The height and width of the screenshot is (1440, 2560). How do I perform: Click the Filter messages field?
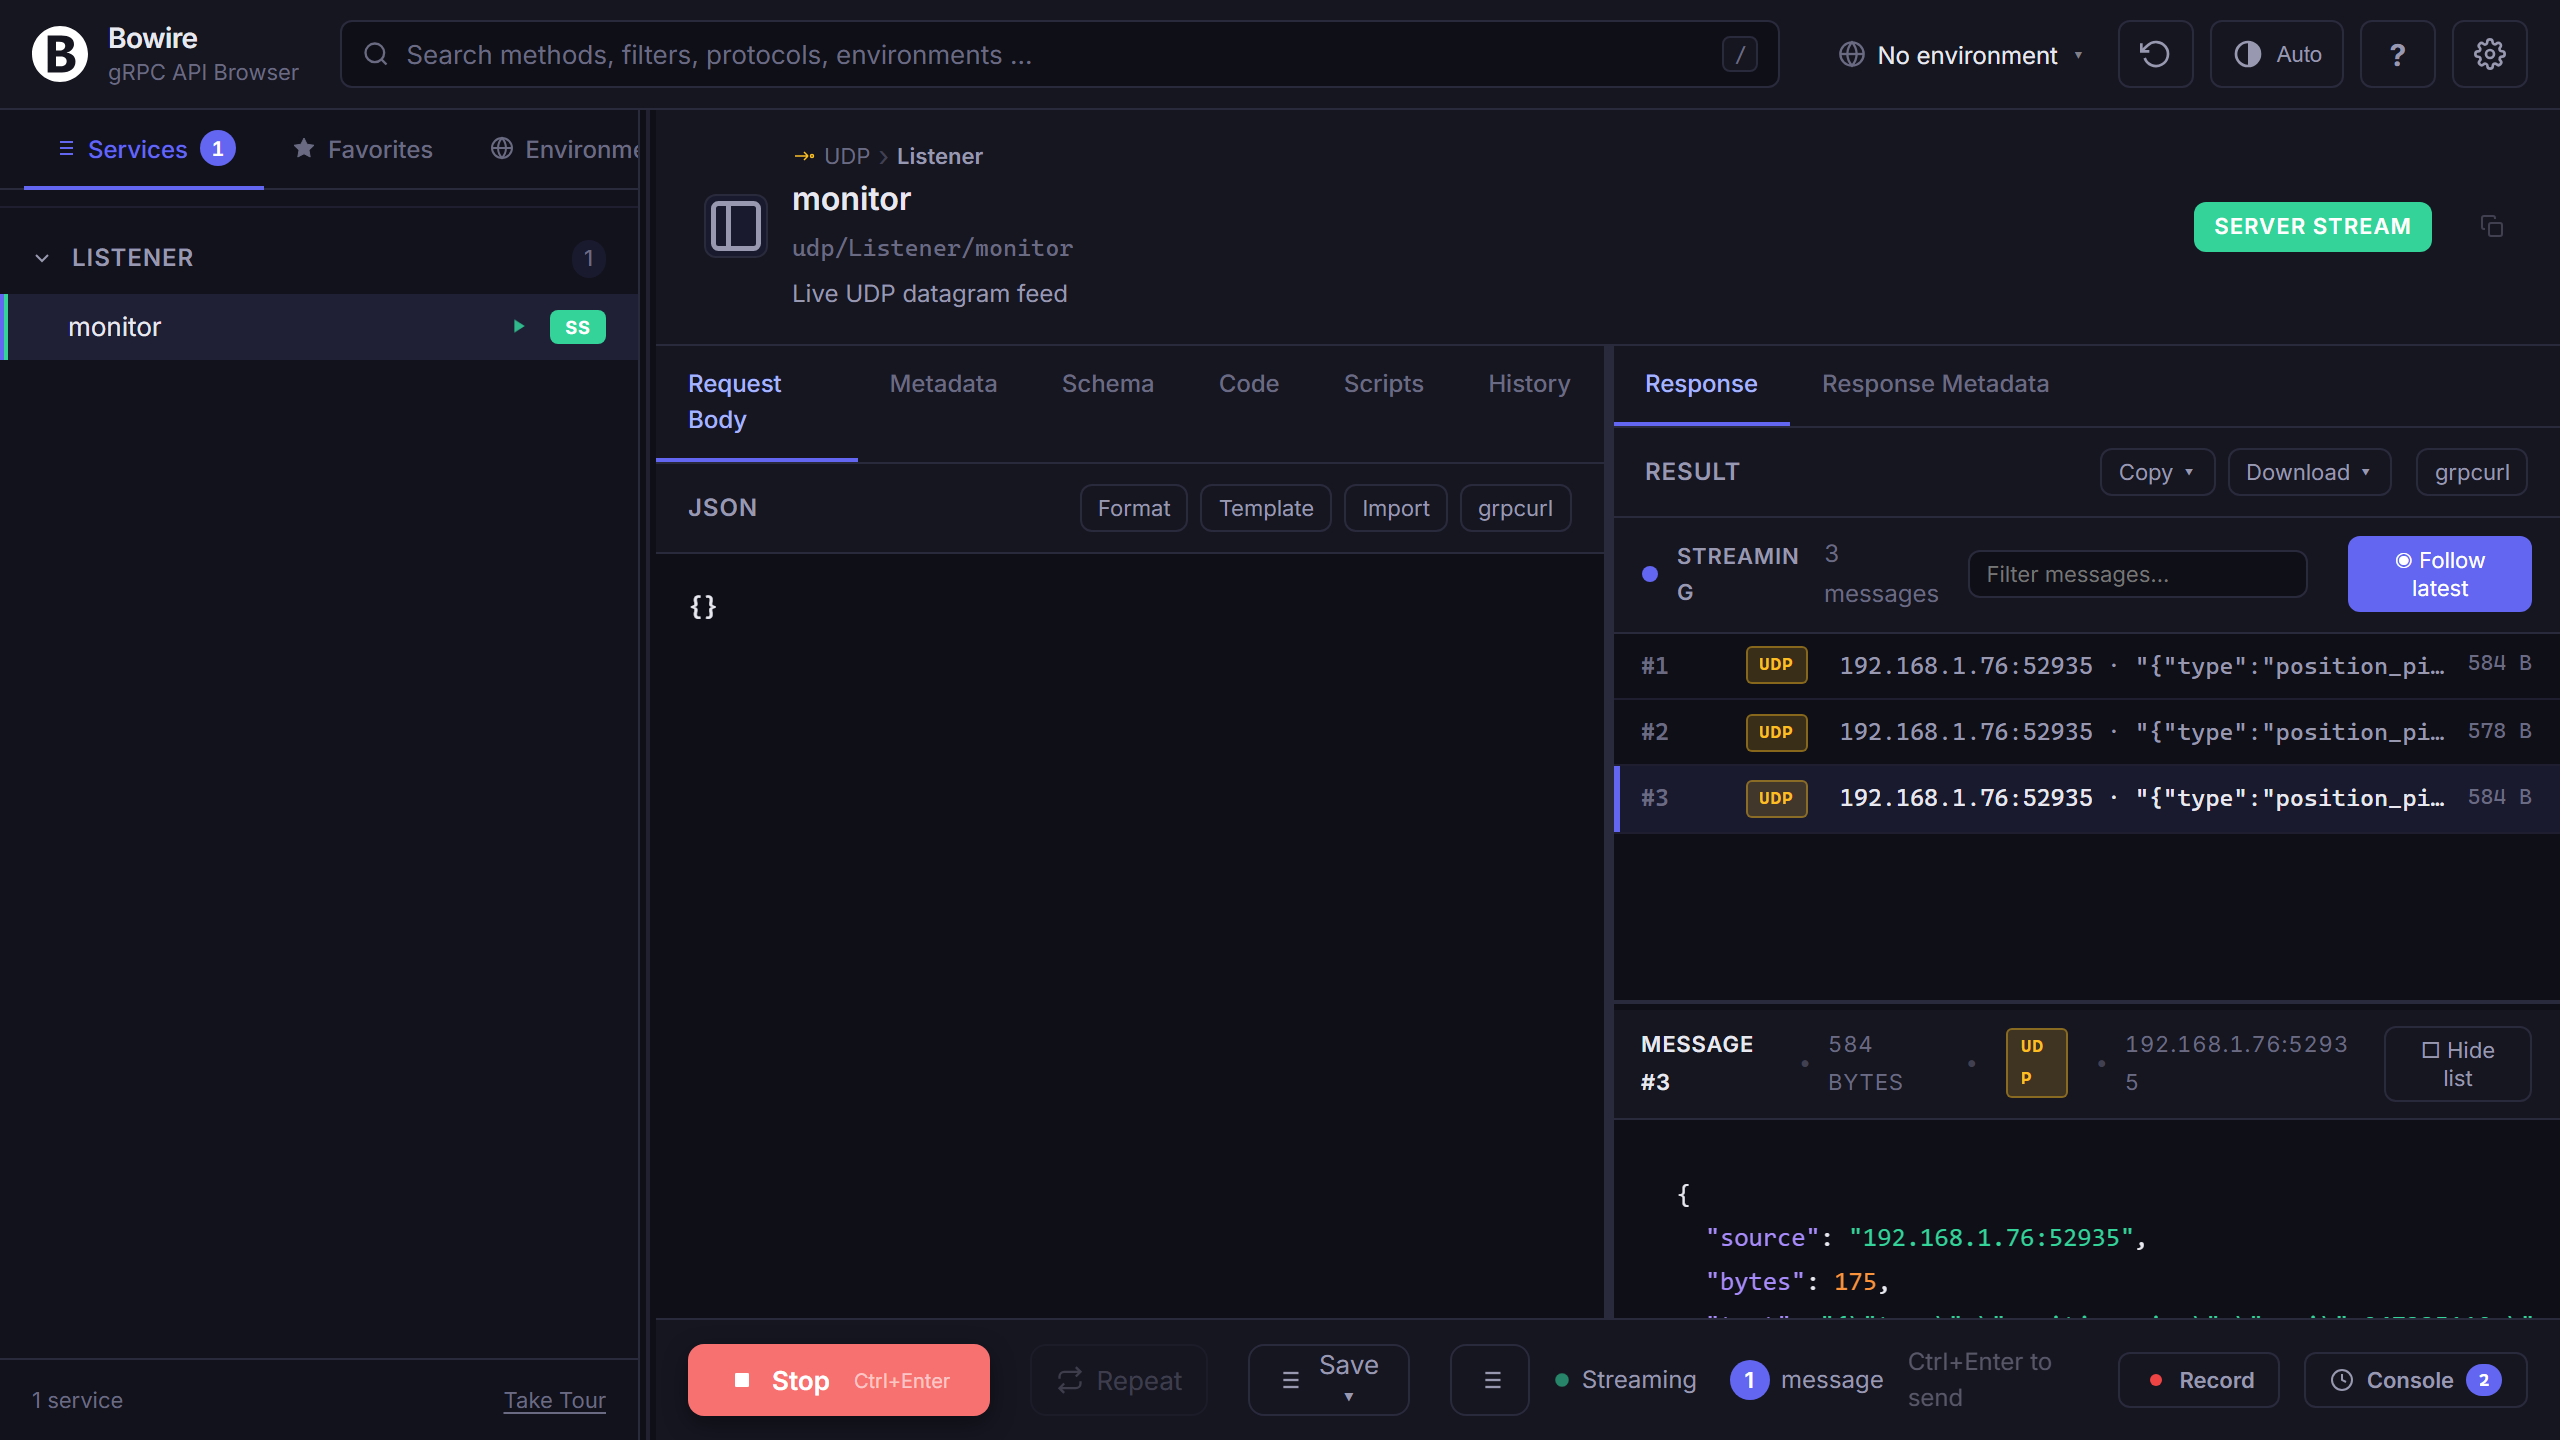(2137, 574)
